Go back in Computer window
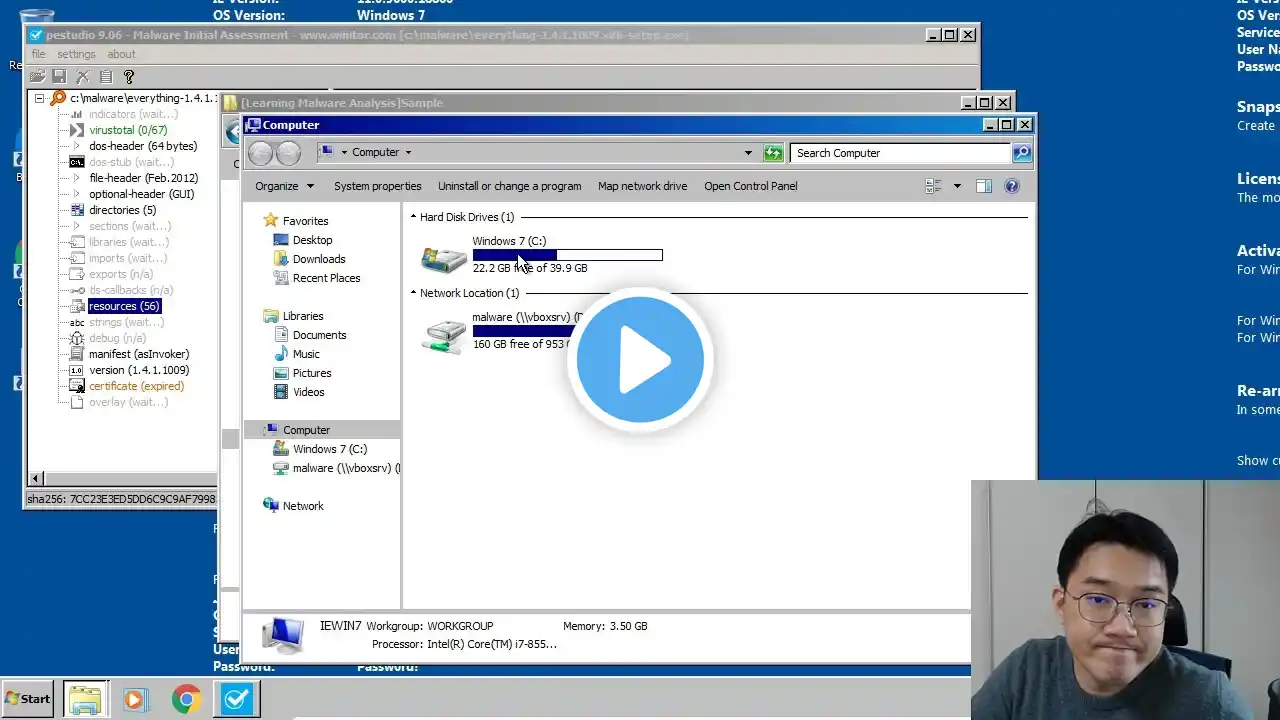Screen dimensions: 1280x720 (x=260, y=153)
